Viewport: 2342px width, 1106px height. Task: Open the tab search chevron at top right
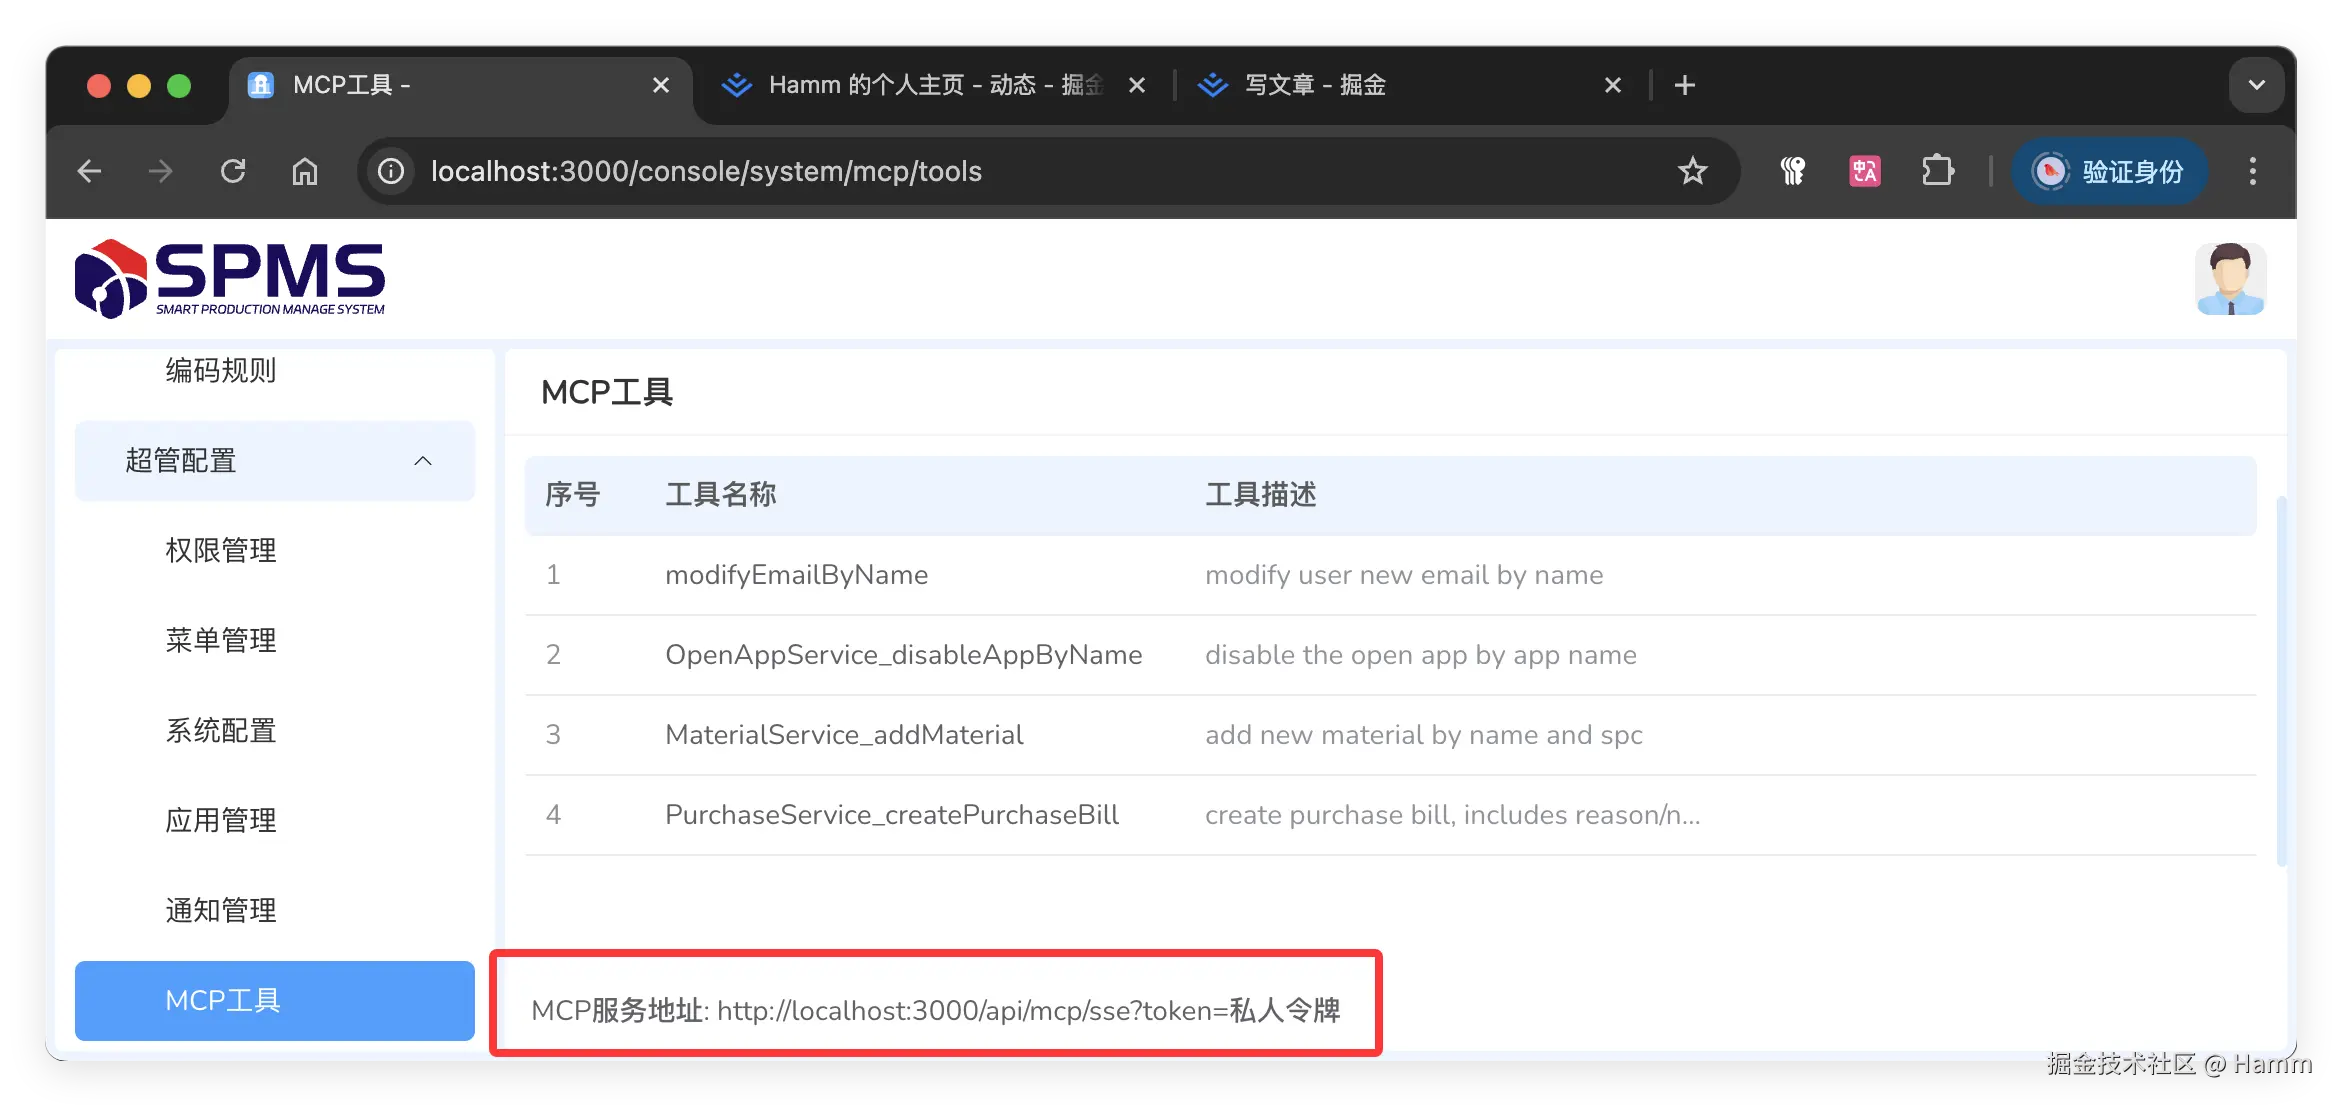coord(2256,85)
